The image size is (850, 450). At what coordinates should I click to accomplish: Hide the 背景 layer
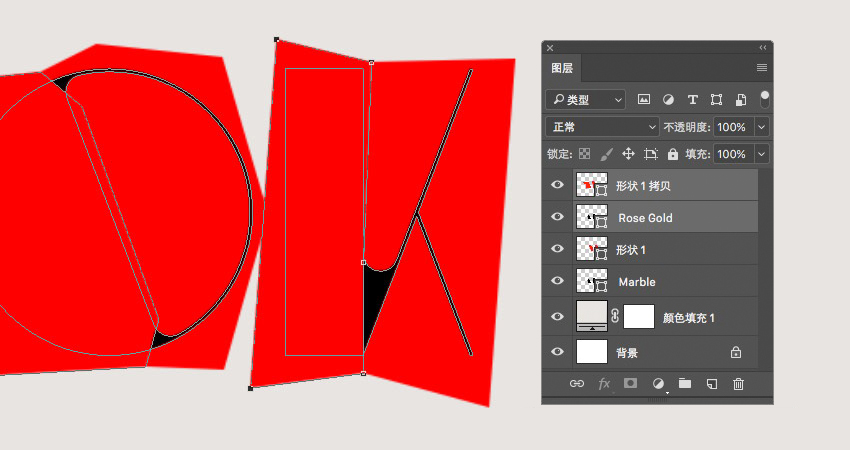557,352
